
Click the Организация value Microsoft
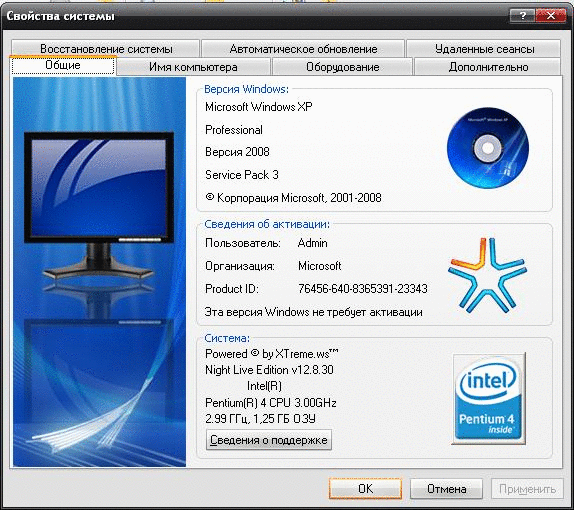pos(320,266)
